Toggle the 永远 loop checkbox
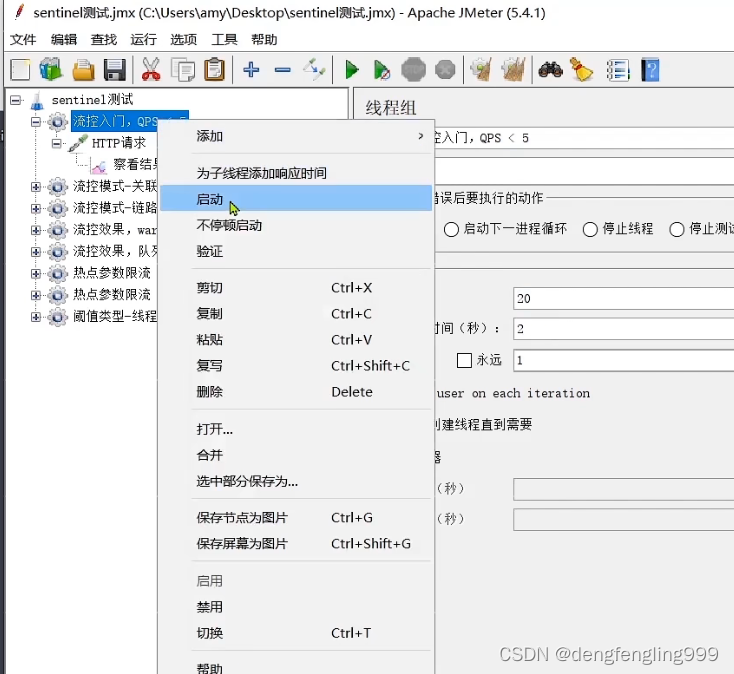The image size is (734, 674). (x=464, y=360)
